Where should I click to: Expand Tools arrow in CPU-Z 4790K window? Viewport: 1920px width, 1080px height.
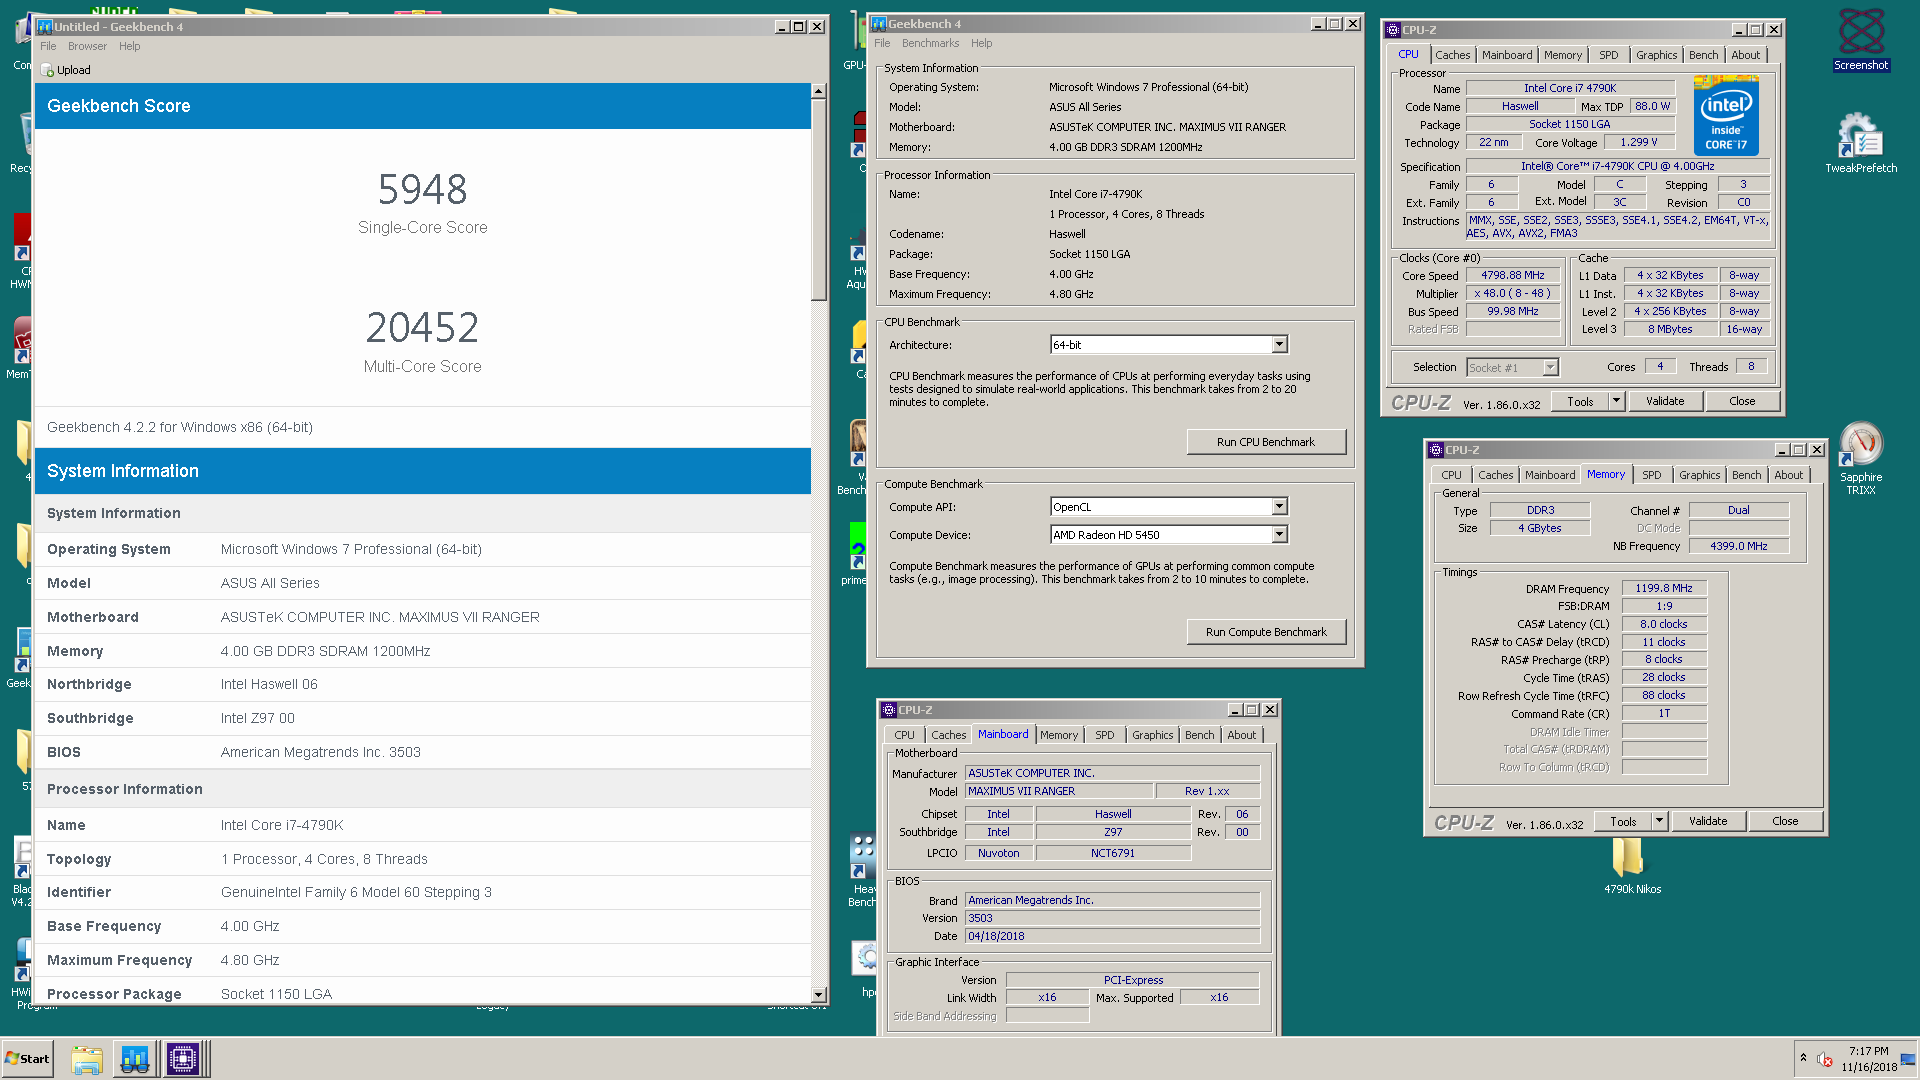click(1616, 401)
